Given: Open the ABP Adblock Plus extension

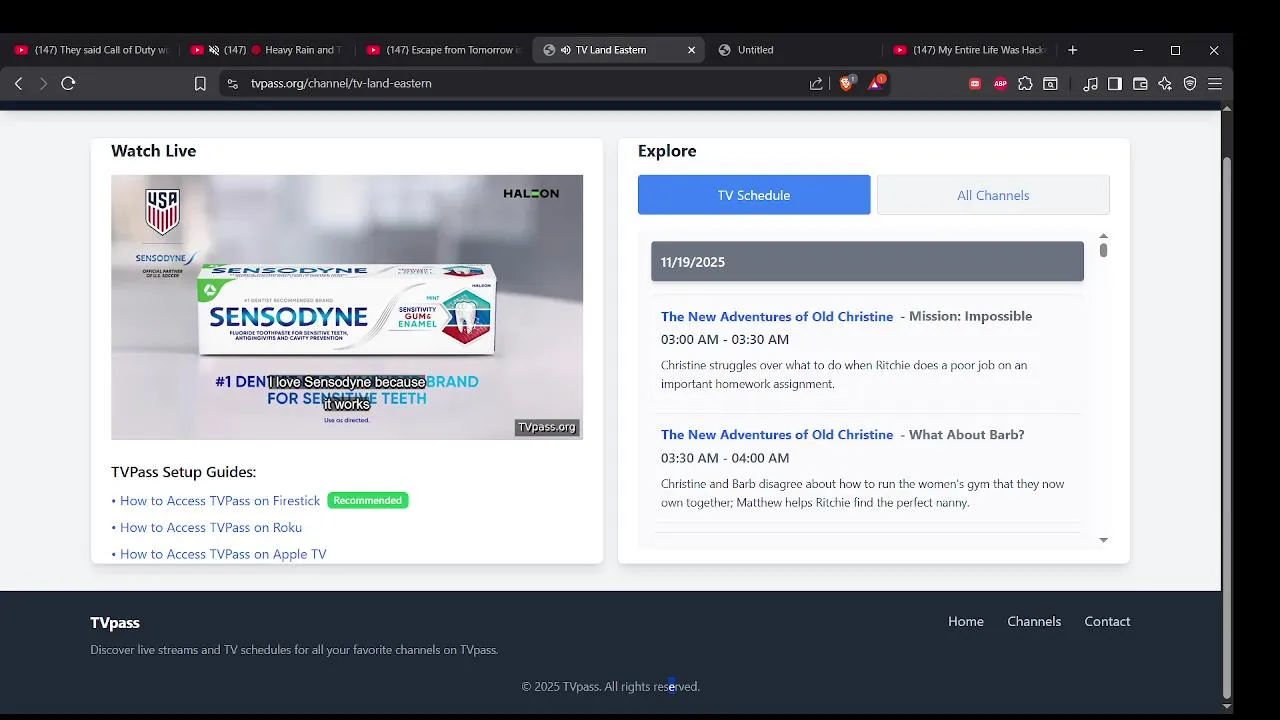Looking at the screenshot, I should coord(1000,84).
